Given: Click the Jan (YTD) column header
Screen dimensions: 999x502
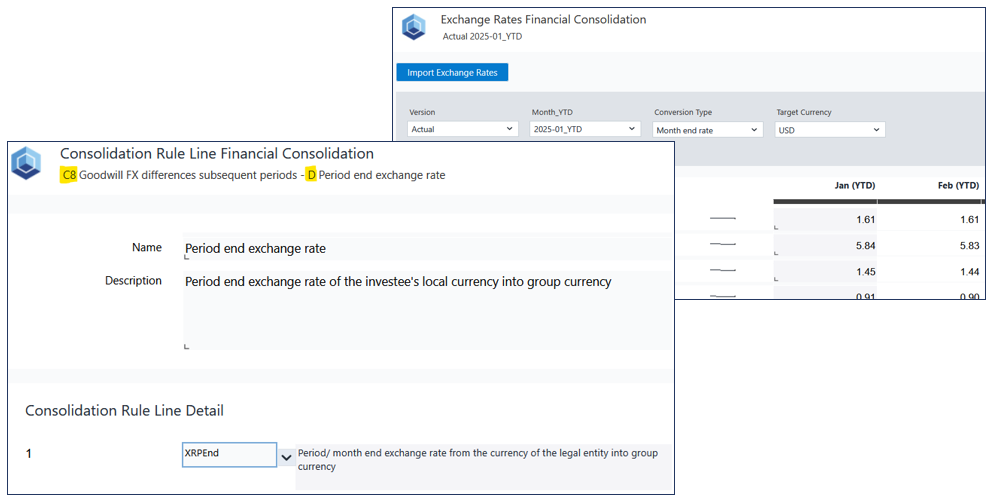Looking at the screenshot, I should coord(855,186).
